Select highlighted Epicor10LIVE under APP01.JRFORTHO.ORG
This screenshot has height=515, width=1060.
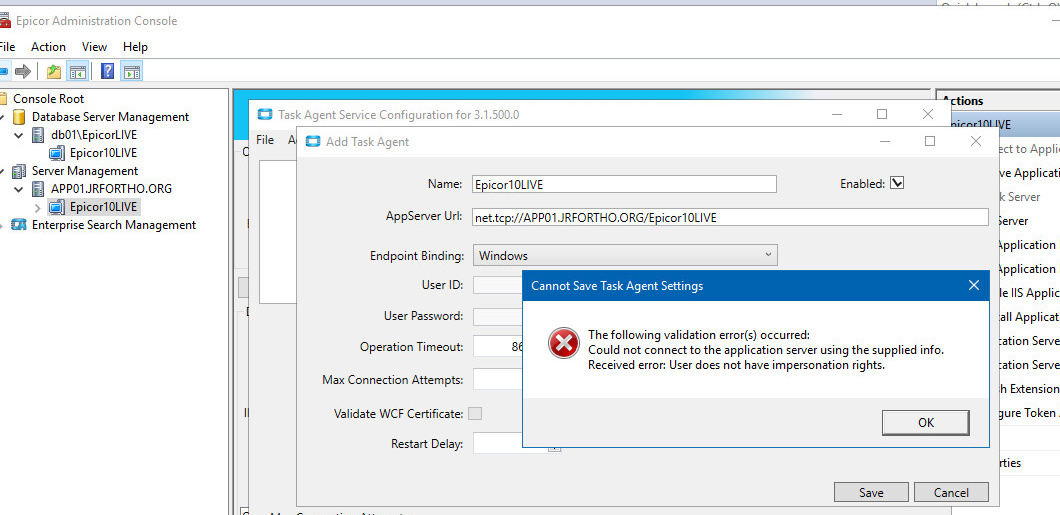pyautogui.click(x=103, y=207)
